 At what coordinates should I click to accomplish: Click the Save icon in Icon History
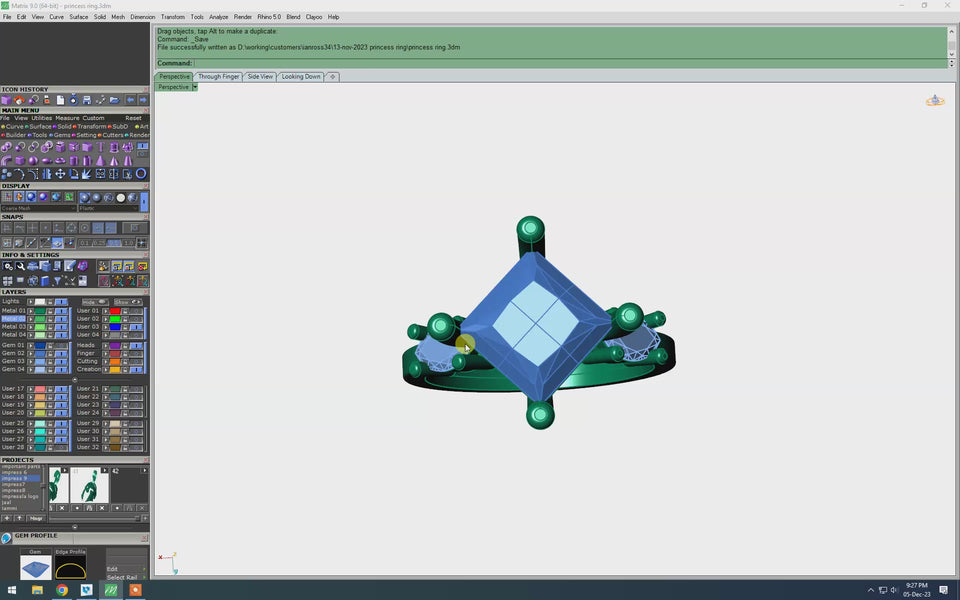tap(87, 100)
